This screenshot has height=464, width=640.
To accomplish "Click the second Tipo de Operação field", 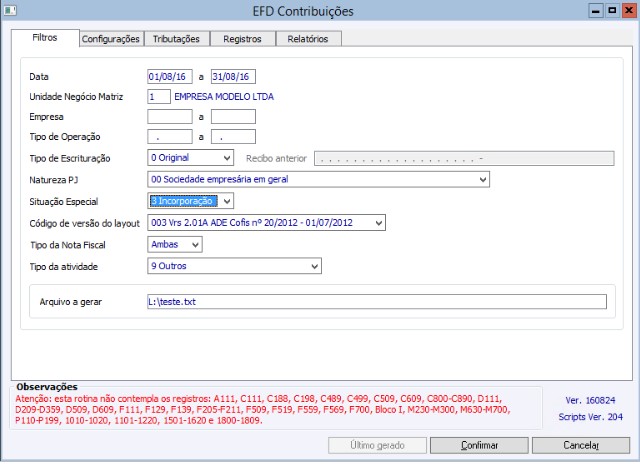I will (233, 137).
